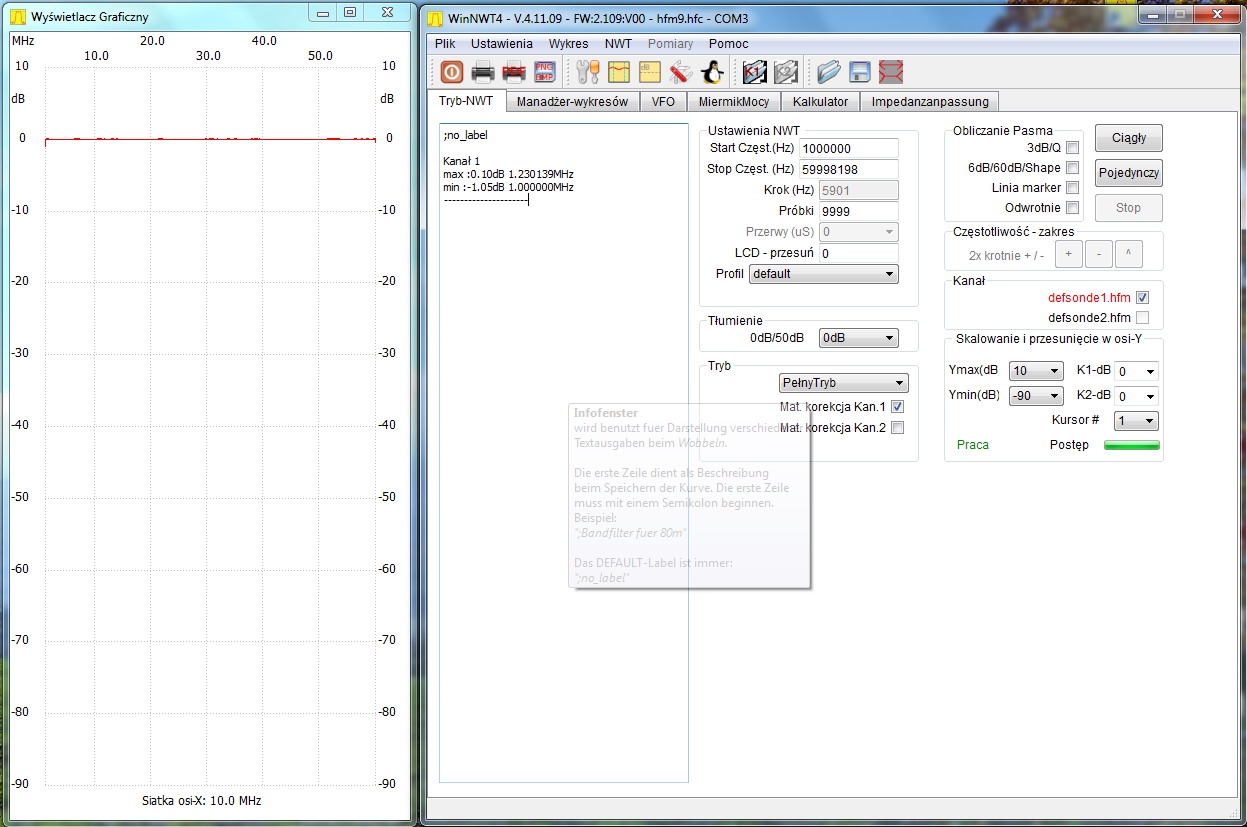Click the penguin icon in toolbar
This screenshot has height=827, width=1247.
tap(711, 72)
